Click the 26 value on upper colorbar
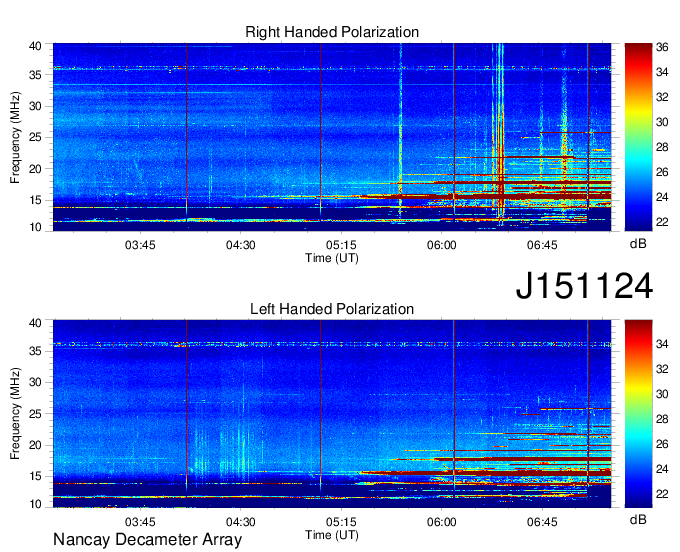The image size is (680, 552). click(662, 172)
